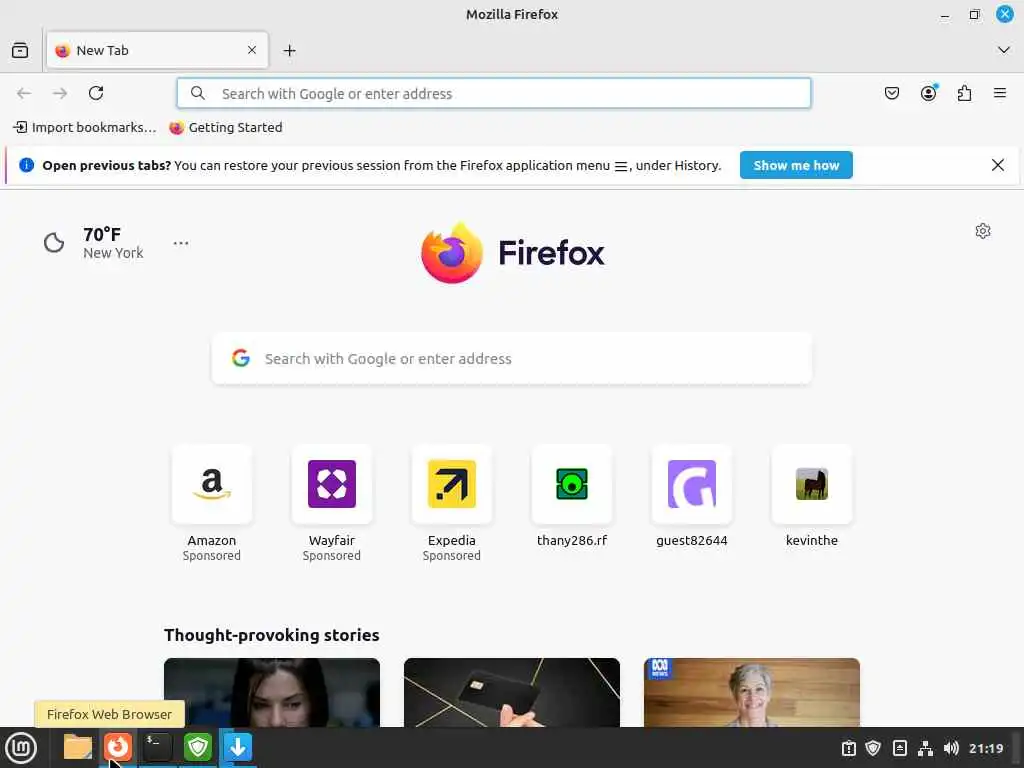Open the Extensions puzzle icon
1024x768 pixels.
(x=964, y=93)
